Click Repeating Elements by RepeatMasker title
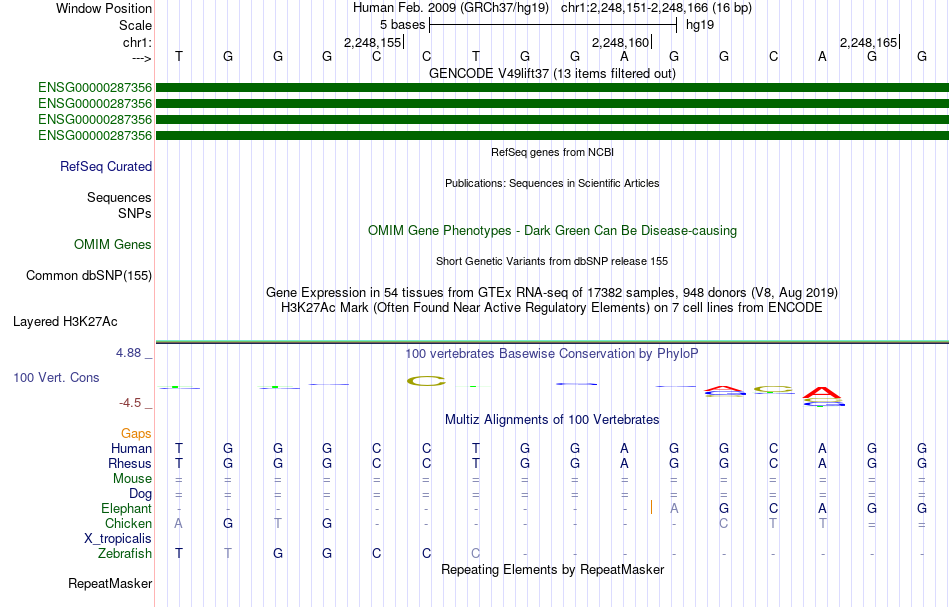Viewport: 950px width, 607px height. click(552, 570)
